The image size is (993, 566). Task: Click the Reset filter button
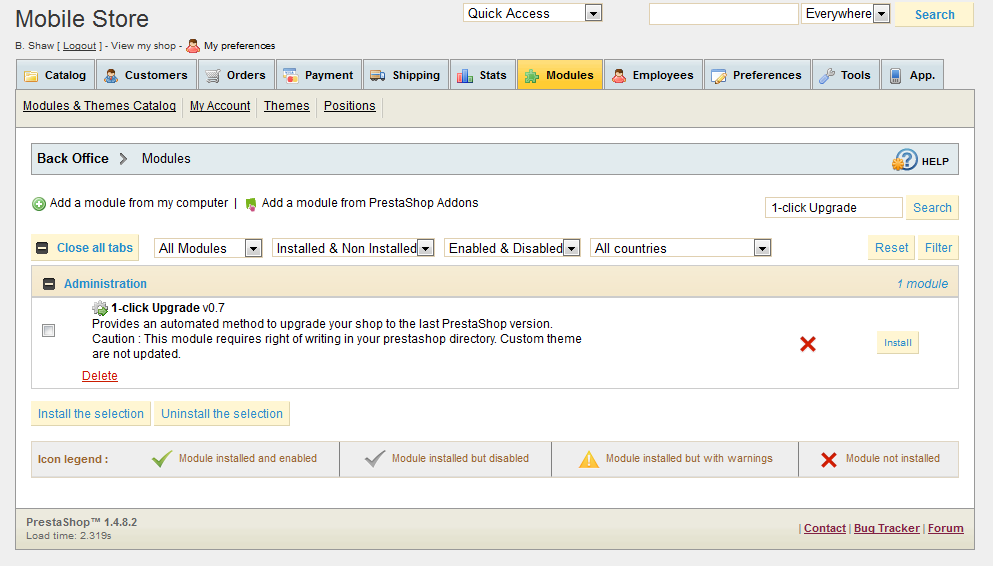tap(891, 248)
